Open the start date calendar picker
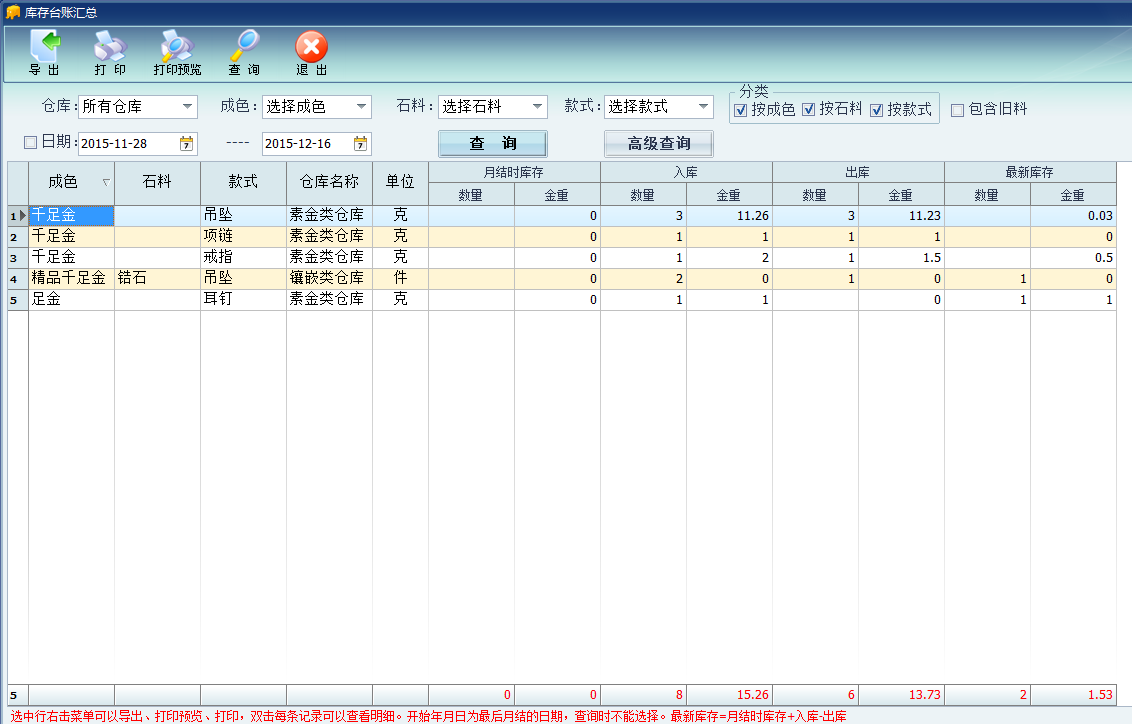Viewport: 1132px width, 724px height. click(186, 144)
